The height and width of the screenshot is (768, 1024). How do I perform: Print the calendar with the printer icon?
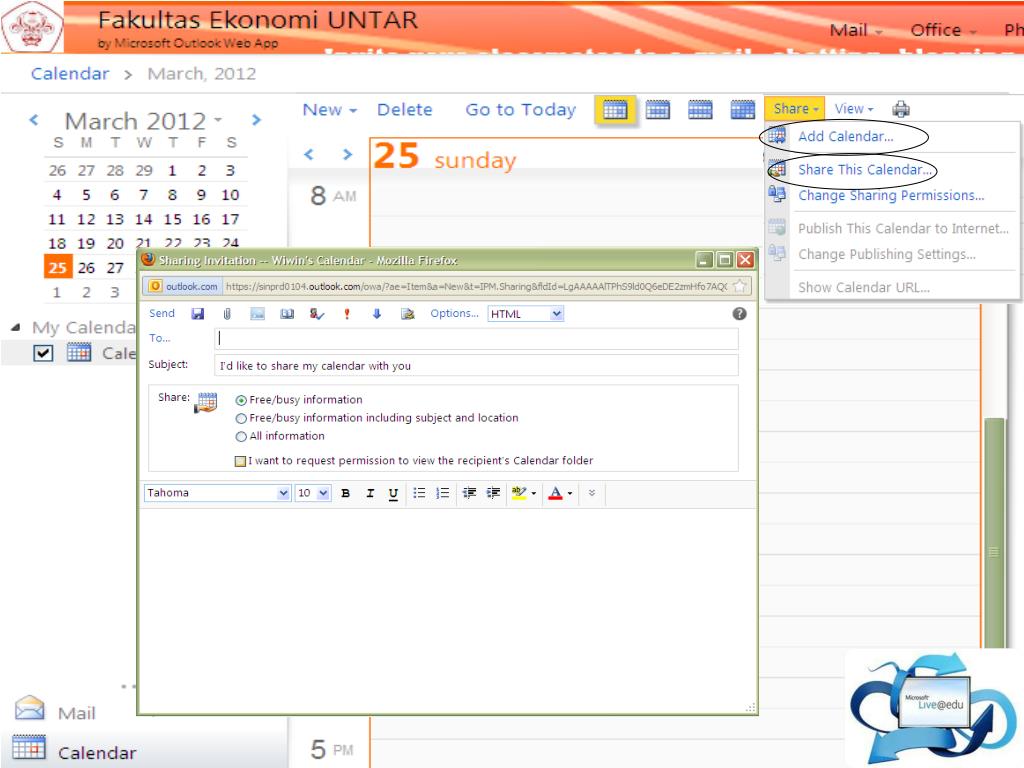[901, 109]
